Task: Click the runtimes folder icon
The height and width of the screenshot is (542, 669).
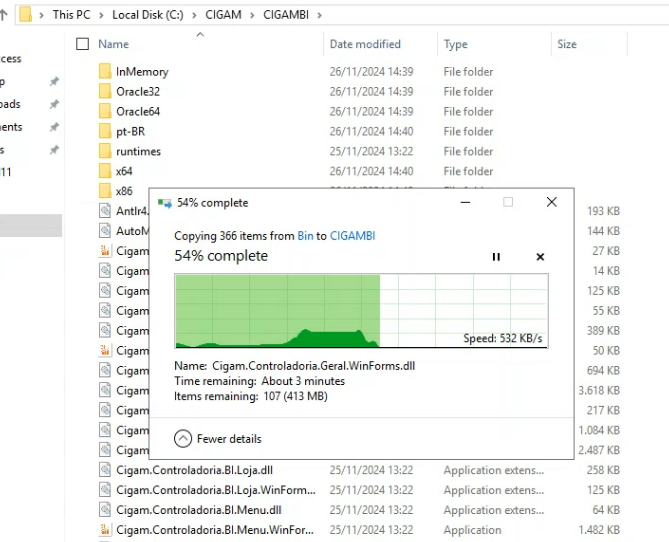Action: (x=106, y=152)
